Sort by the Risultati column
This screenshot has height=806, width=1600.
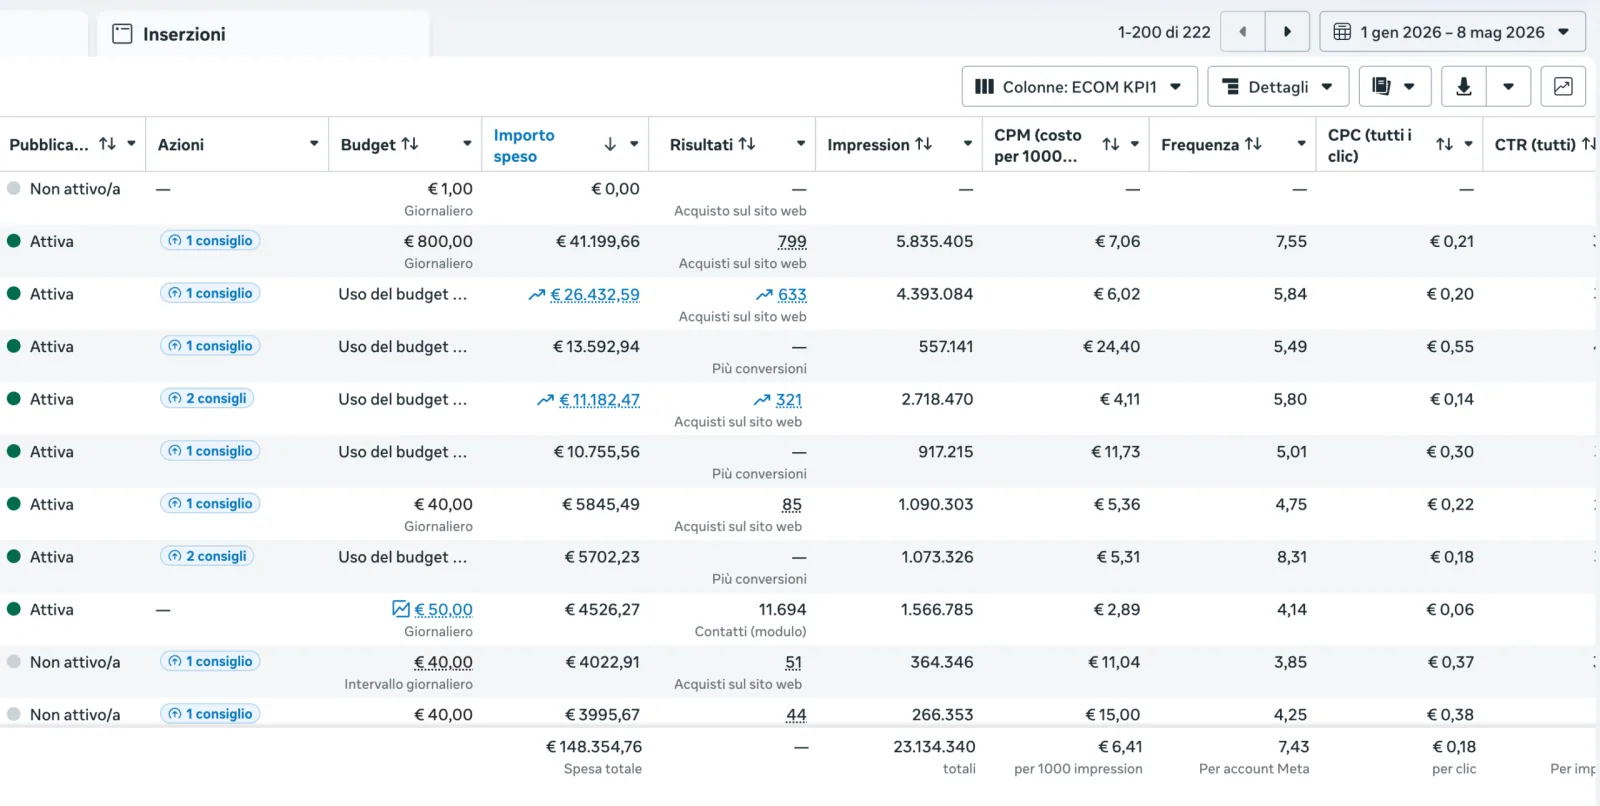746,144
